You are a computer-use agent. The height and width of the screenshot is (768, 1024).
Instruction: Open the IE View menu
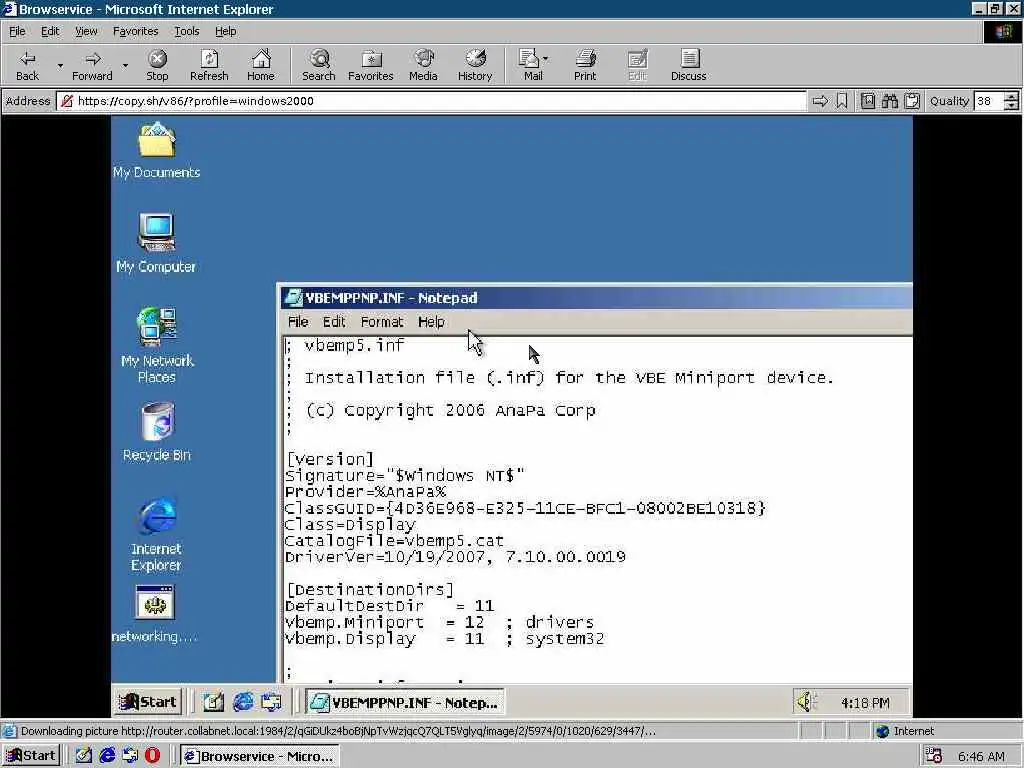pyautogui.click(x=86, y=31)
